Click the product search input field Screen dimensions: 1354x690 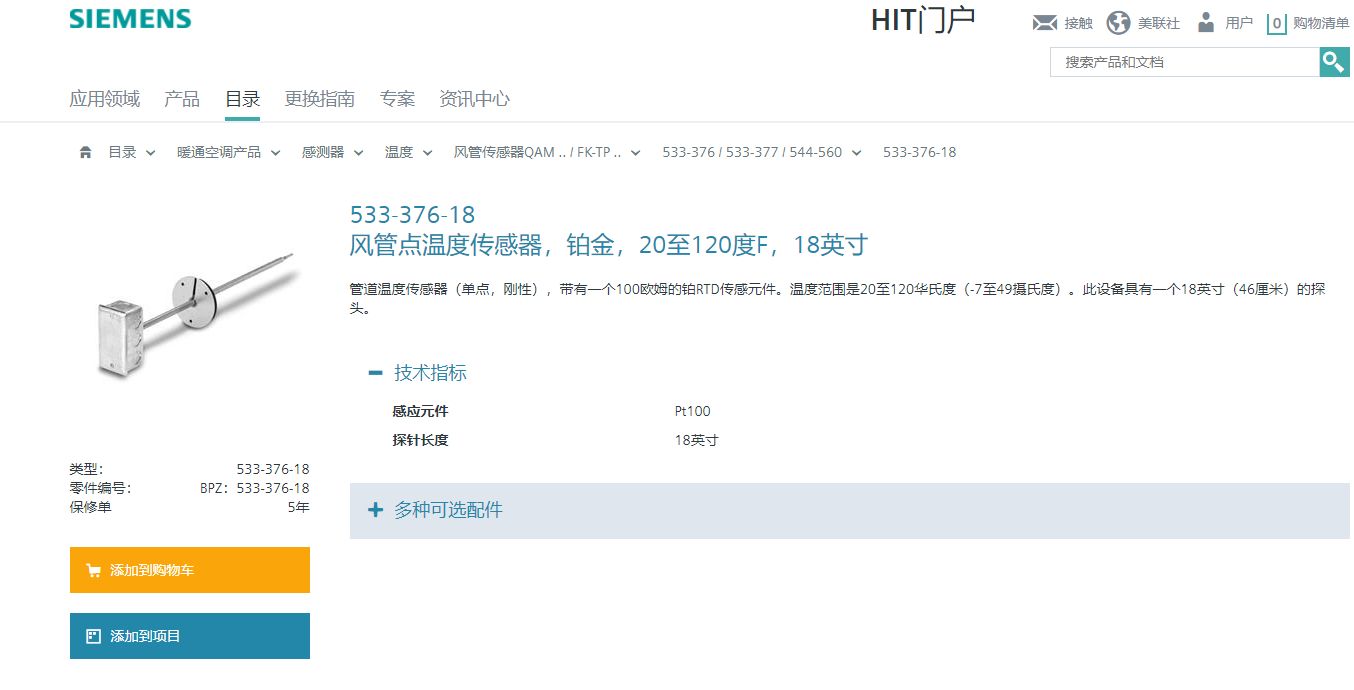[x=1184, y=62]
